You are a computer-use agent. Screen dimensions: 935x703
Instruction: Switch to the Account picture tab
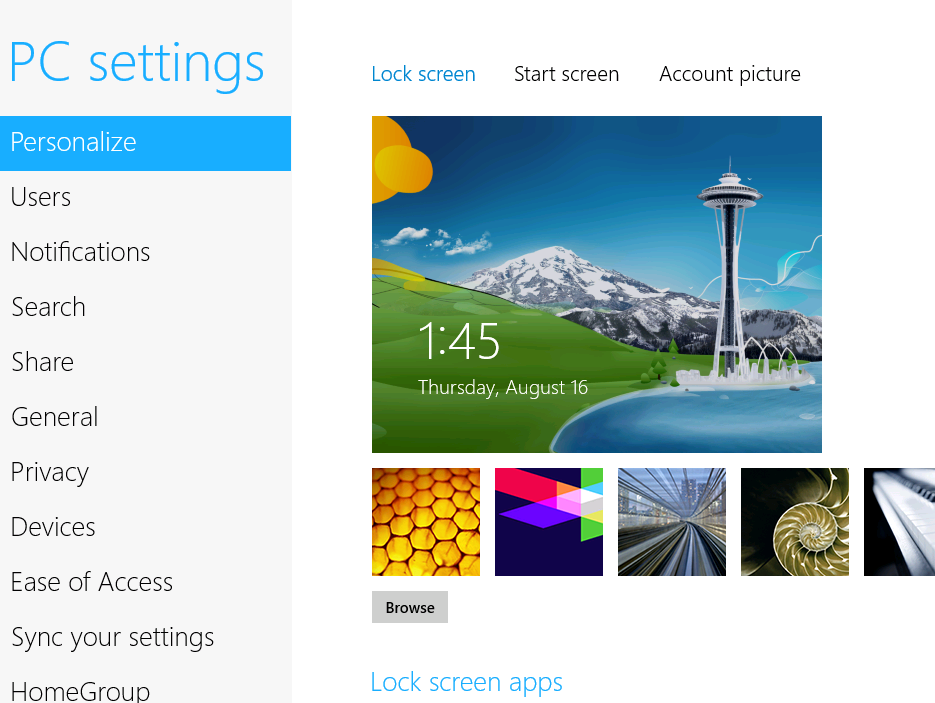[729, 74]
